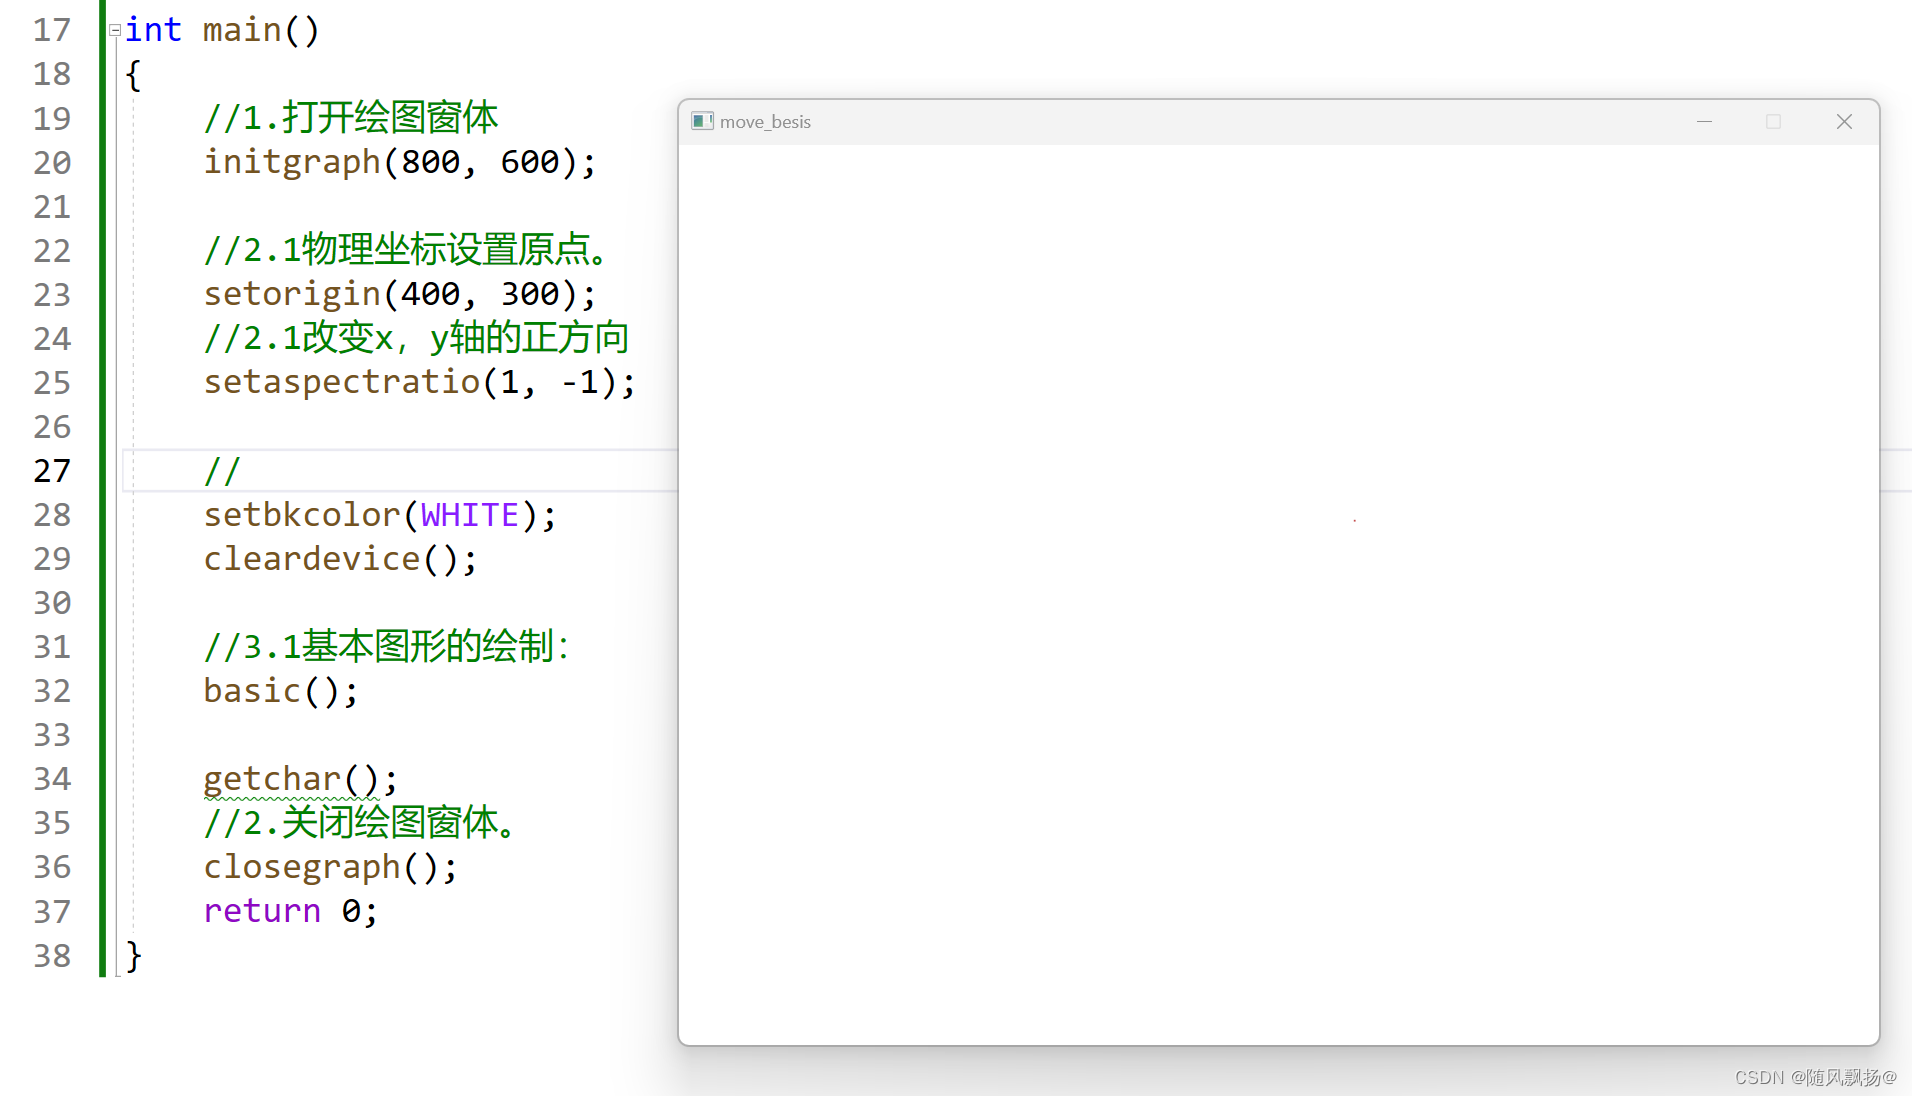Click the closing brace on line 38
Image resolution: width=1912 pixels, height=1096 pixels.
coord(134,956)
